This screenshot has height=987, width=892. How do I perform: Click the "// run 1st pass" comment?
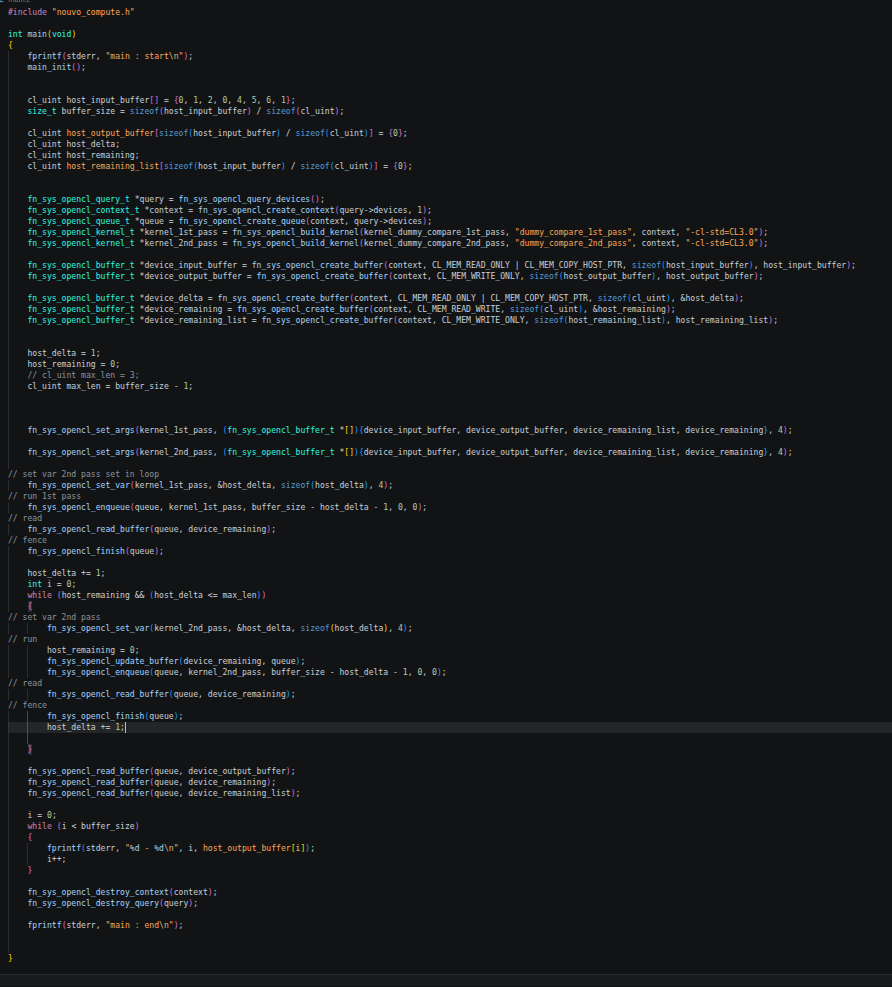point(44,497)
